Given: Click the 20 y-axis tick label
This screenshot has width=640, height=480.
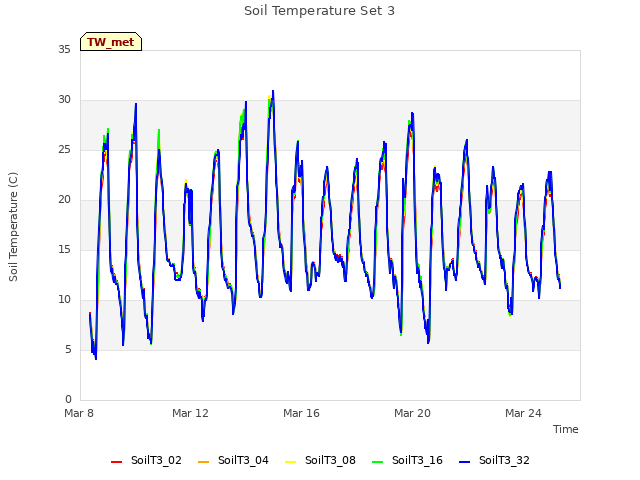Looking at the screenshot, I should click(64, 200).
